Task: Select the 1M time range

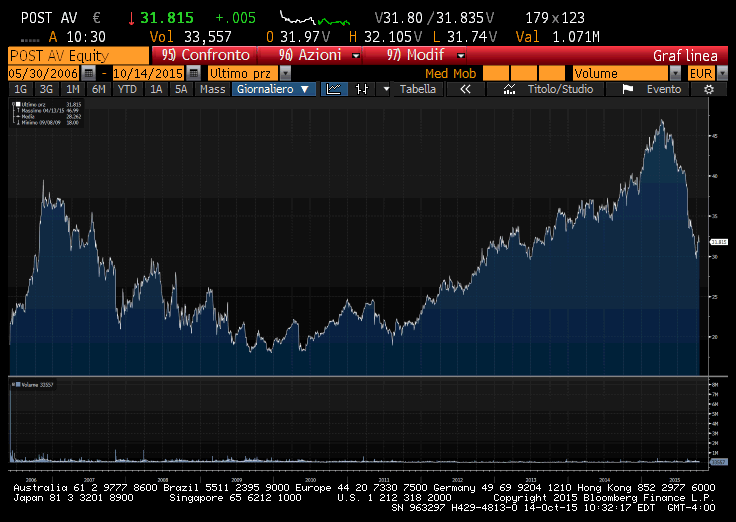Action: coord(72,89)
